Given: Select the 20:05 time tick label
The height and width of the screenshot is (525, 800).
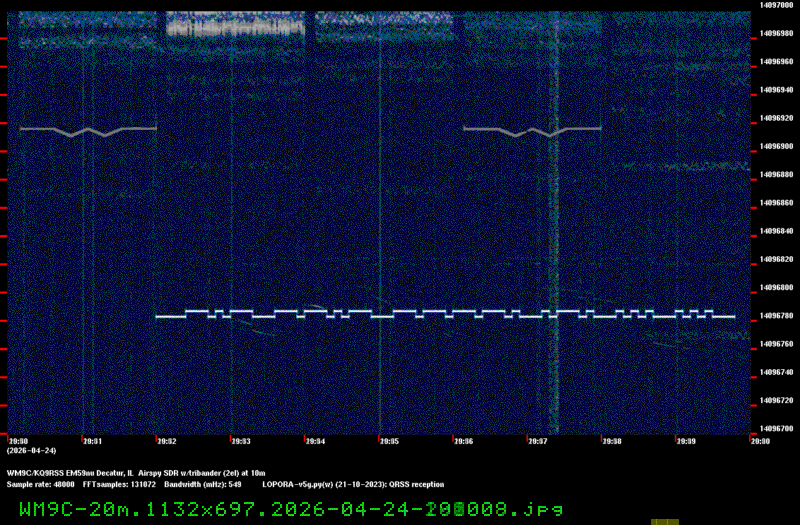Looking at the screenshot, I should 389,441.
